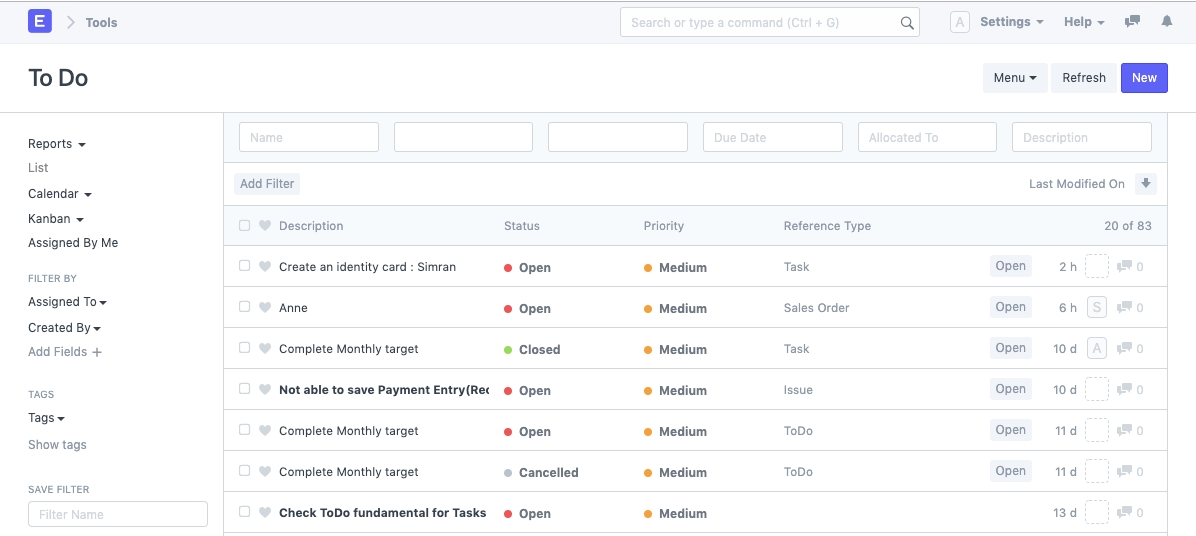
Task: Click the 'A' user avatar in navbar
Action: (959, 22)
